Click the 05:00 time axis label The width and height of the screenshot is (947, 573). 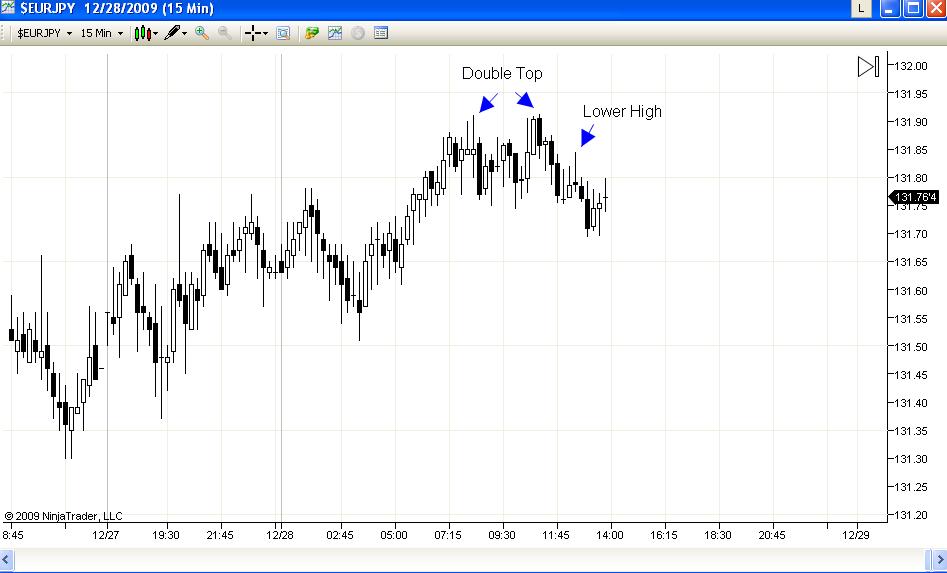394,535
